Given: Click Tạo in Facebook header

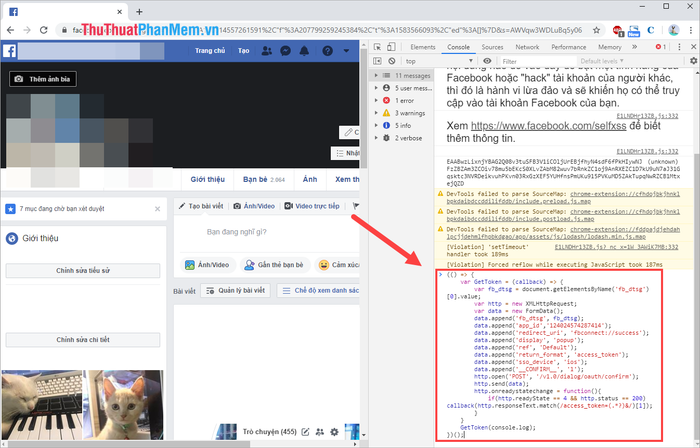Looking at the screenshot, I should pyautogui.click(x=243, y=51).
